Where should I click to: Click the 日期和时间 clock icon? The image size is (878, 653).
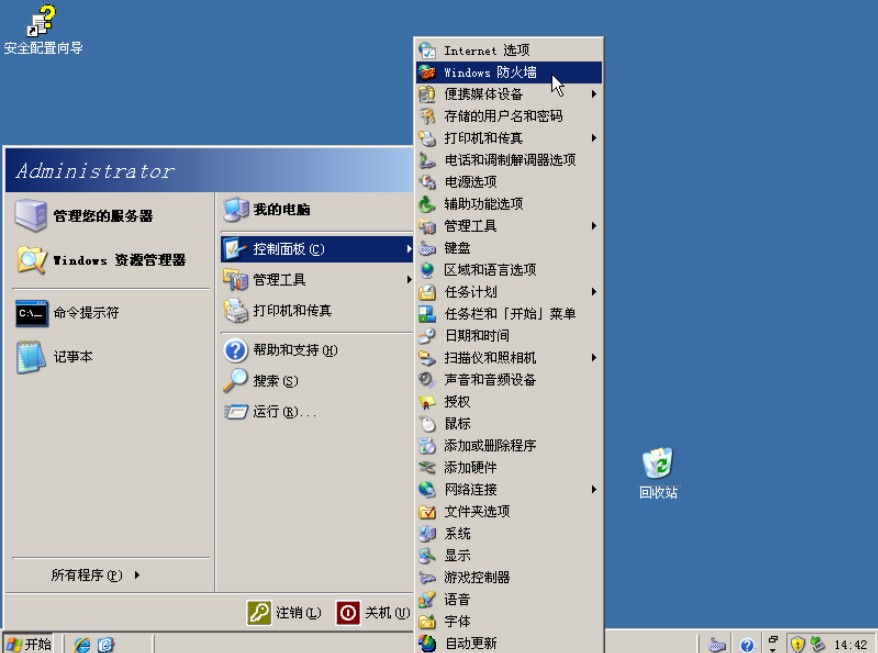coord(427,335)
